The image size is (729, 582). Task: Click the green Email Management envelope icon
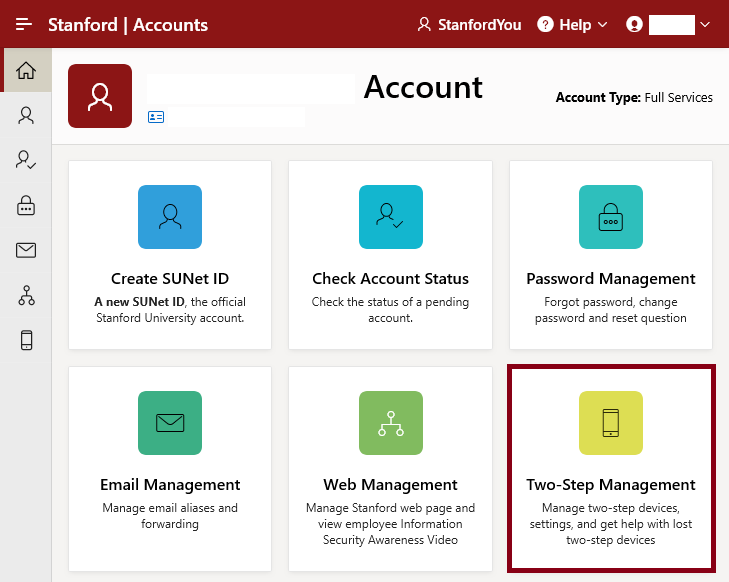(x=170, y=423)
